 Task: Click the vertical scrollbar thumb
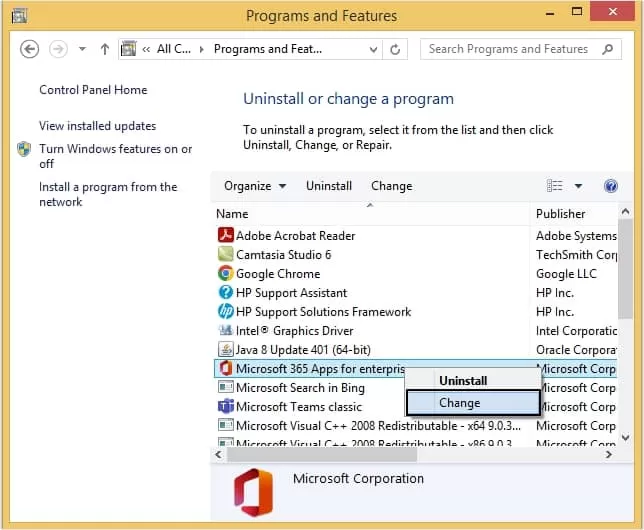(x=626, y=269)
